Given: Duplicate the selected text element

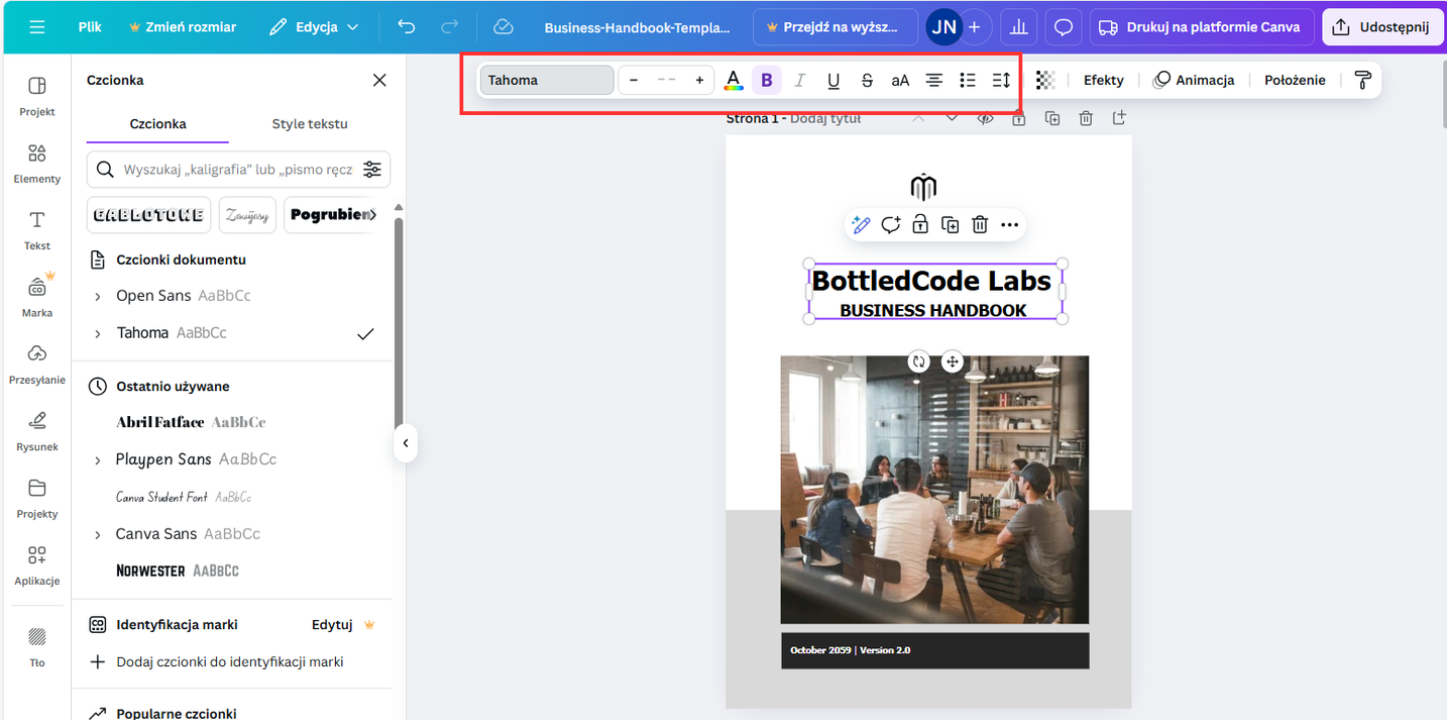Looking at the screenshot, I should click(950, 225).
